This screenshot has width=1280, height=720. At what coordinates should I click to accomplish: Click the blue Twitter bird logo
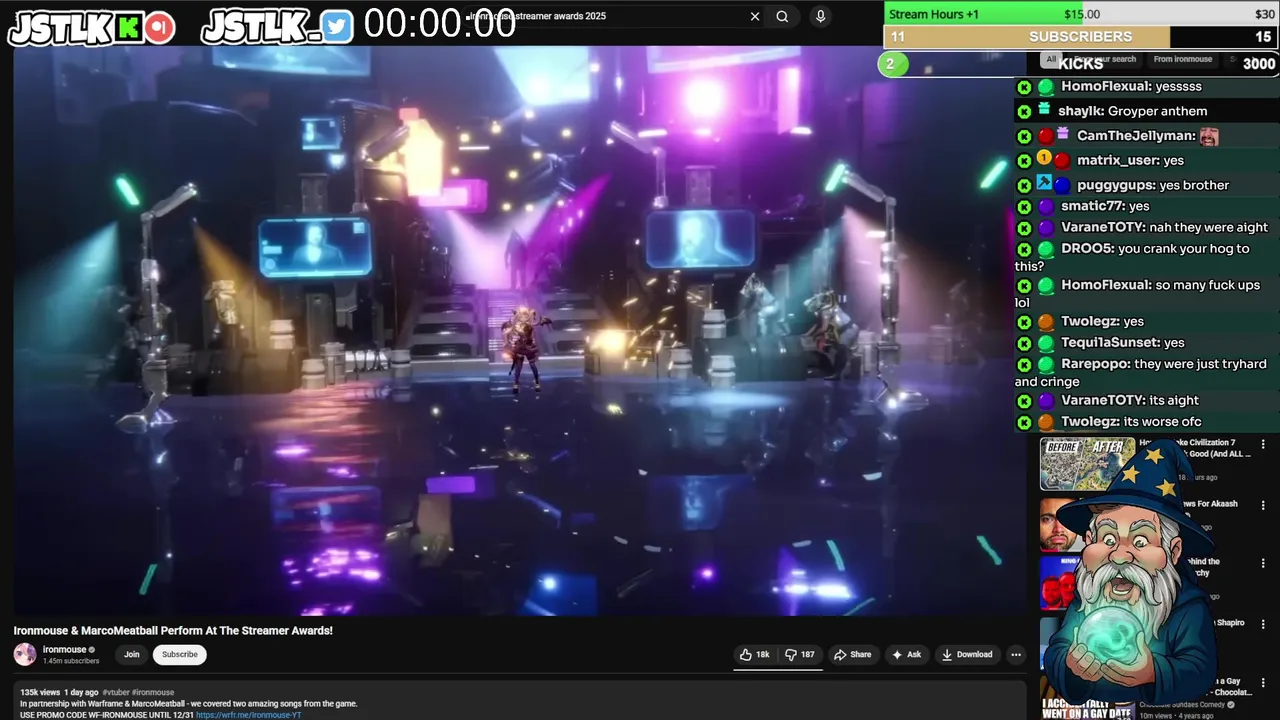coord(337,26)
